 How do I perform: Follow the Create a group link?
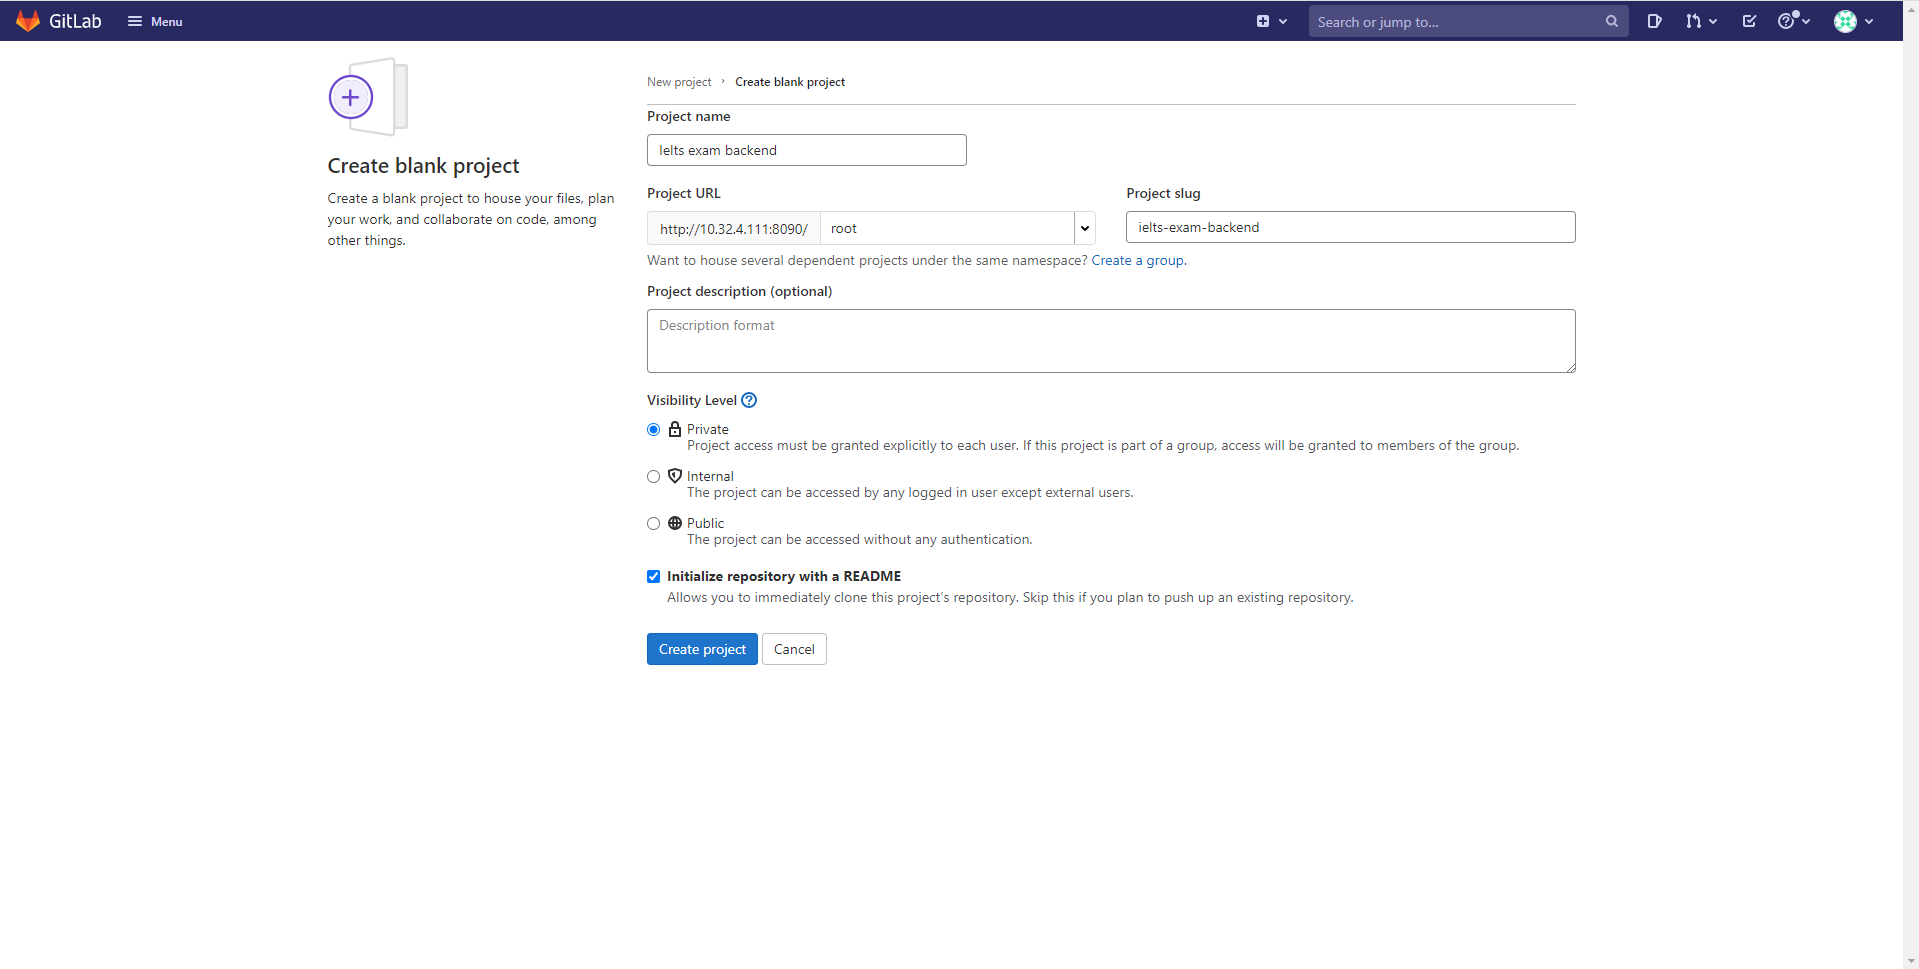click(x=1138, y=261)
